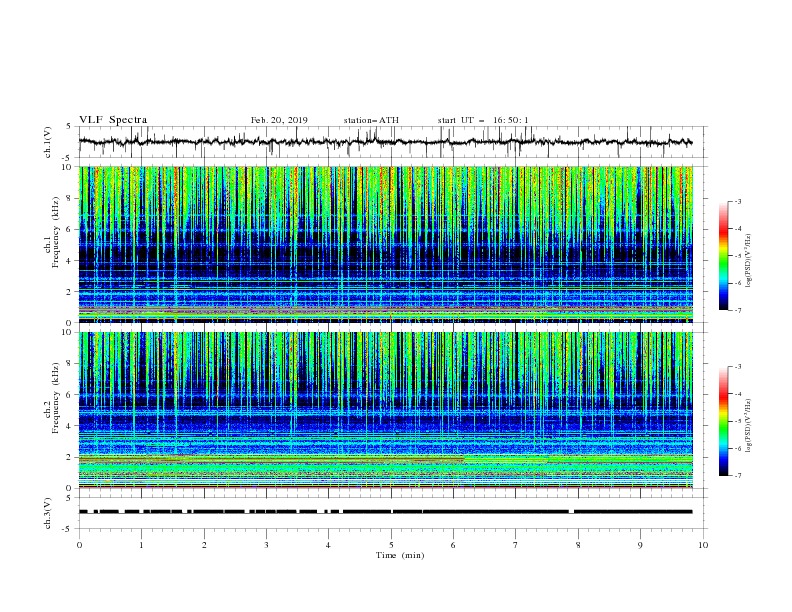Click the 'Time (min)' axis label
The height and width of the screenshot is (612, 792).
tap(400, 555)
